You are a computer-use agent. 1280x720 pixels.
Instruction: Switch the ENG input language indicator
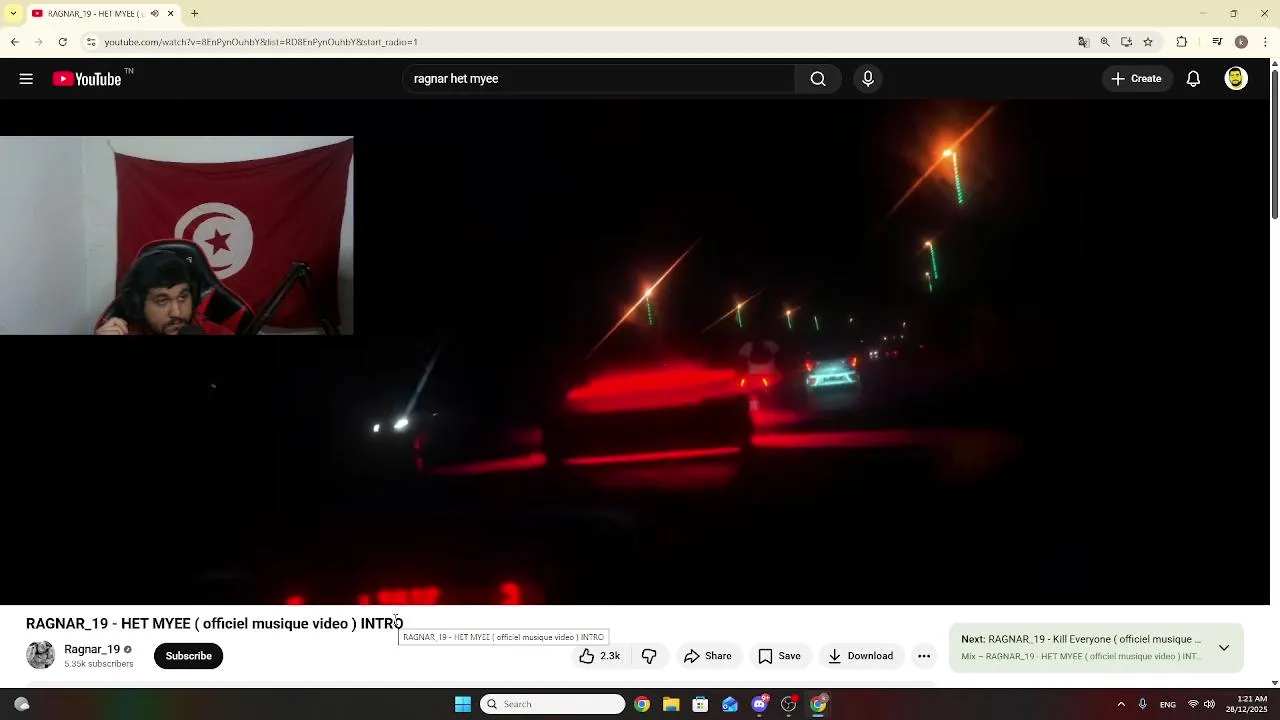coord(1168,705)
